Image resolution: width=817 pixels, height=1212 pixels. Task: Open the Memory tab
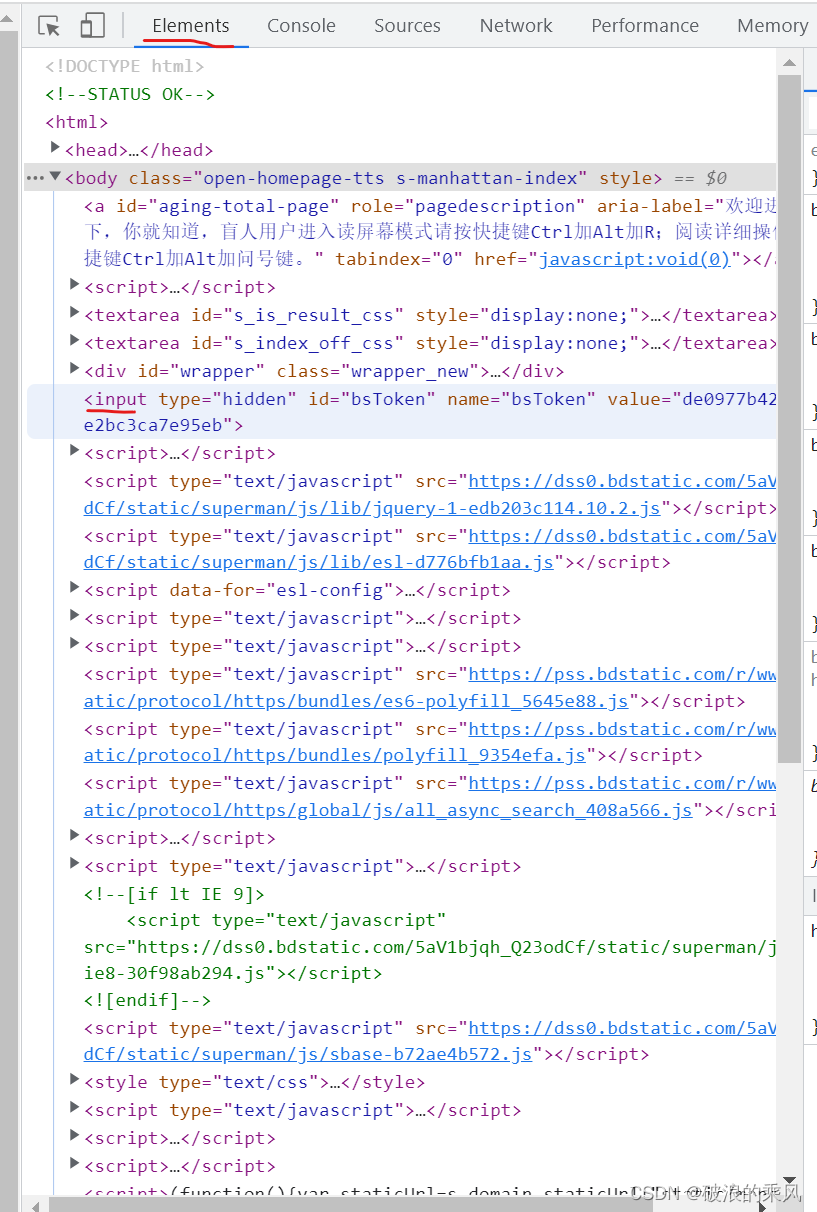(772, 26)
